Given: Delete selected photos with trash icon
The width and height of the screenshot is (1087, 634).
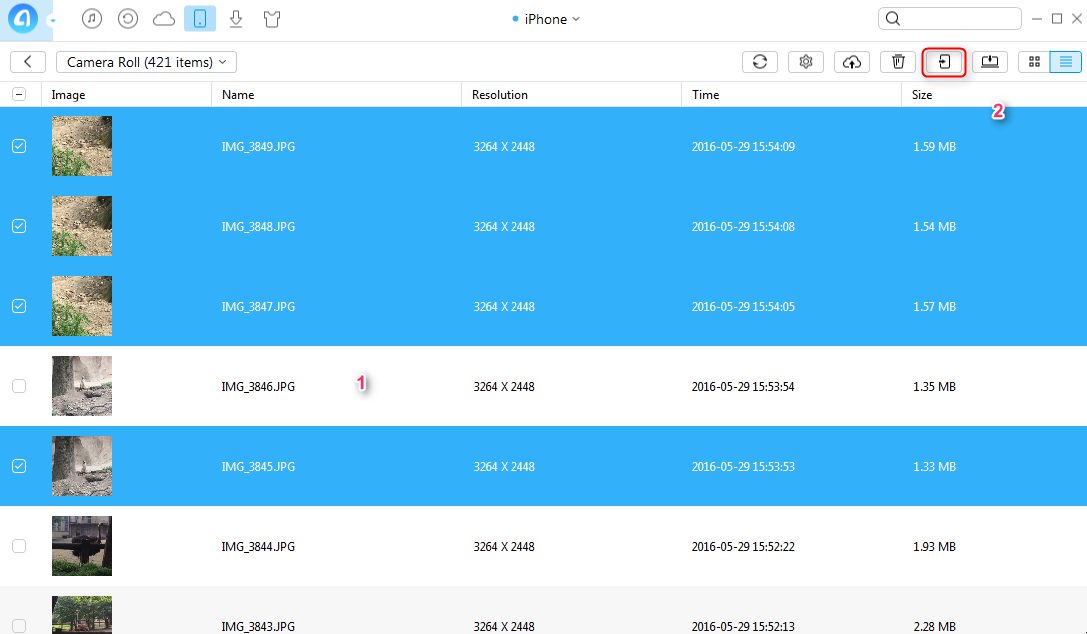Looking at the screenshot, I should (x=898, y=62).
